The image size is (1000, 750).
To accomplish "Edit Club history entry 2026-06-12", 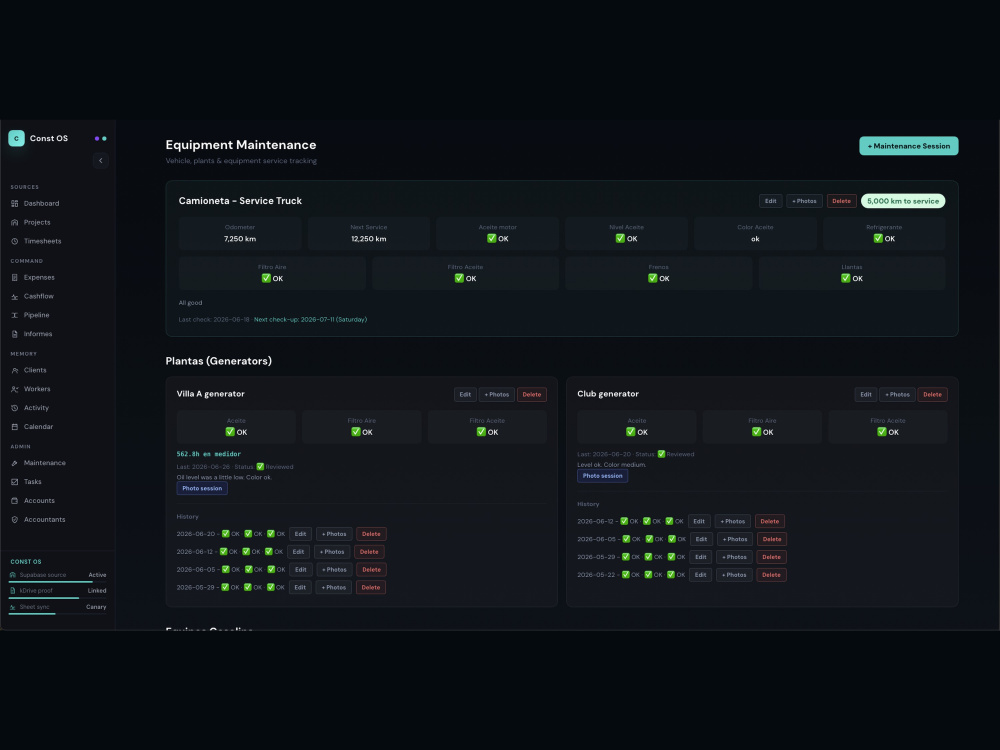I will tap(699, 522).
